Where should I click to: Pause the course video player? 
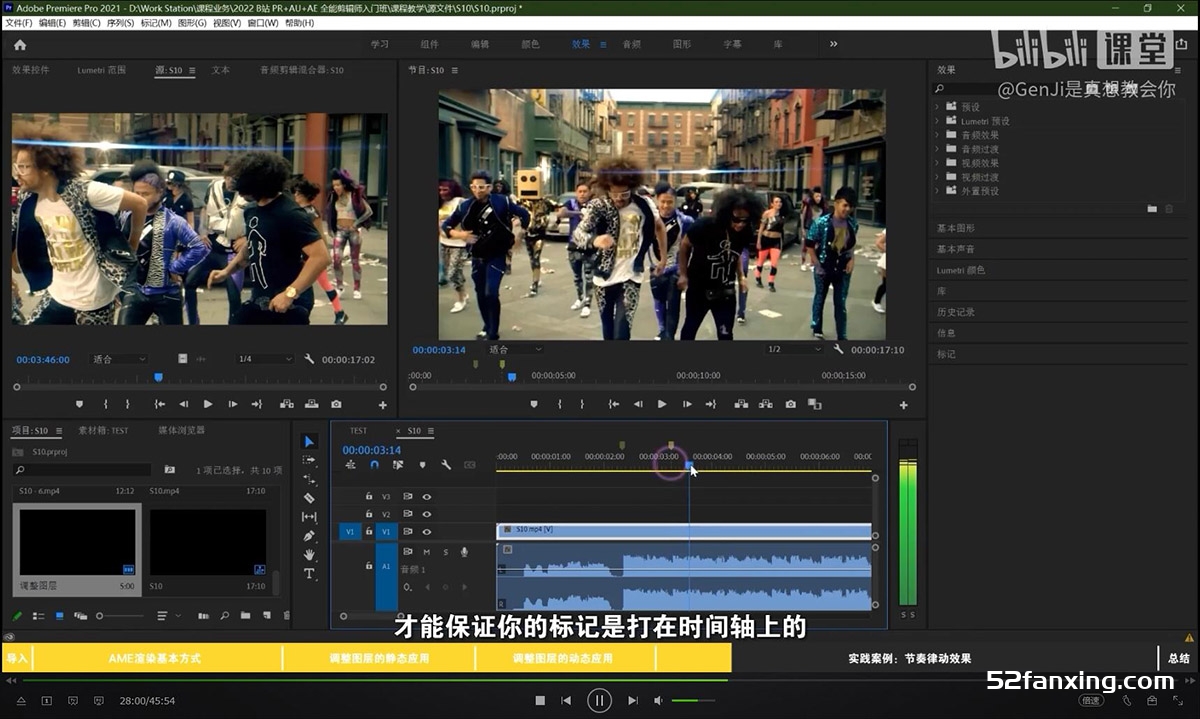click(x=599, y=701)
